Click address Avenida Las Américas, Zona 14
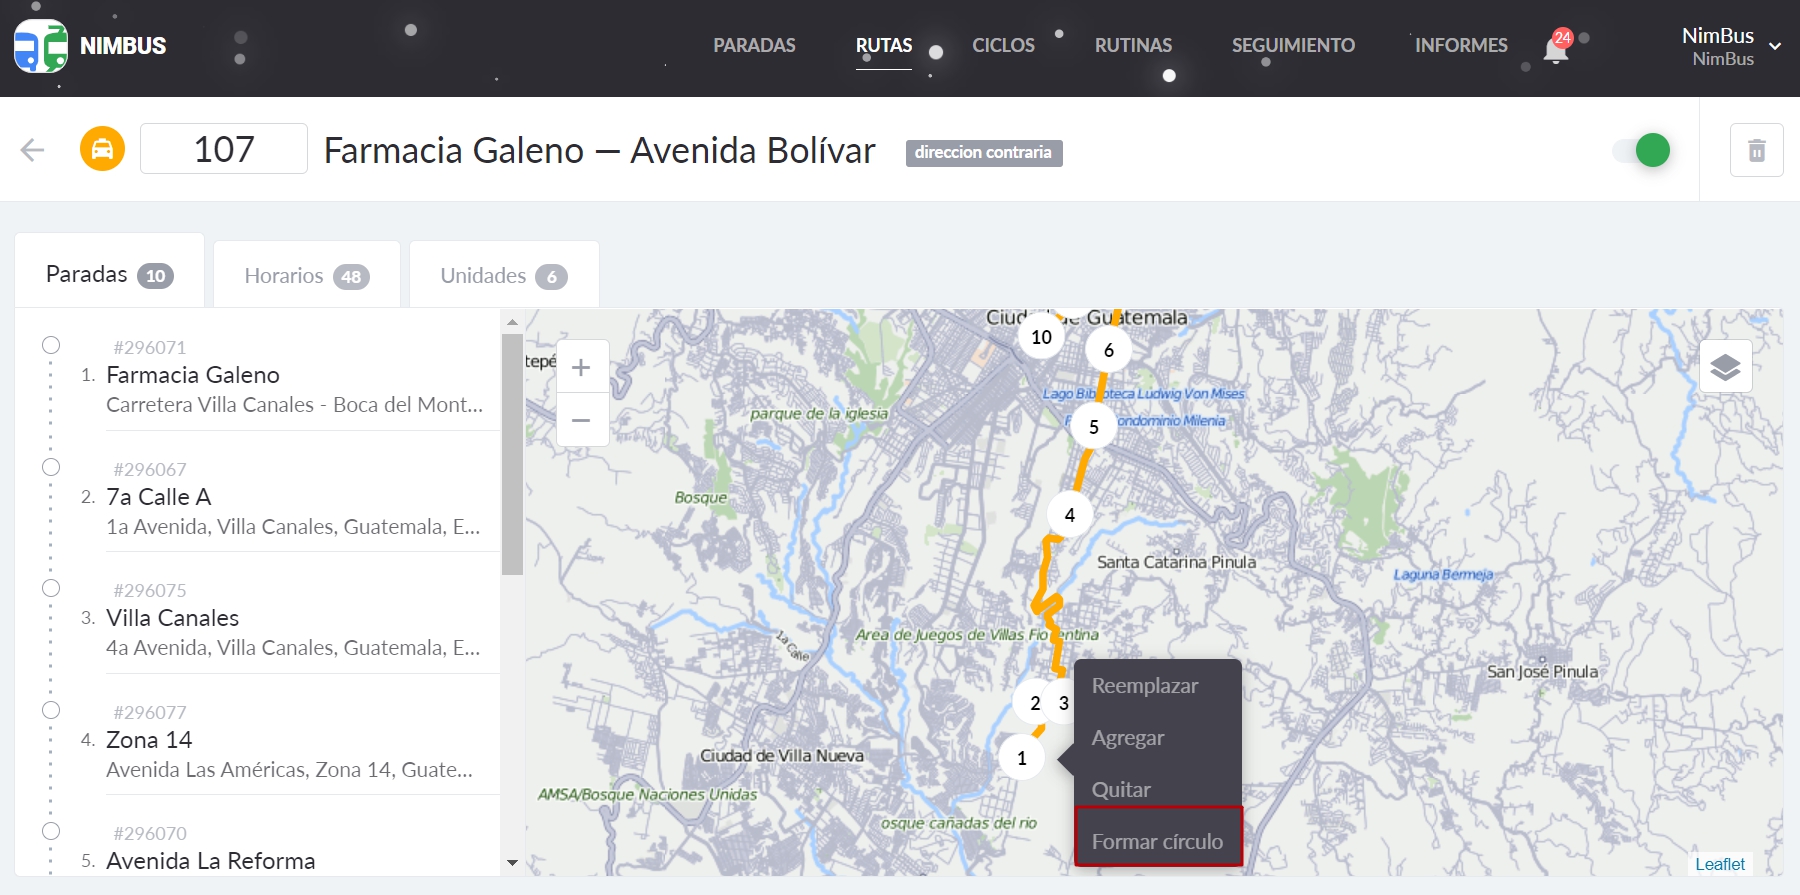 pos(289,770)
